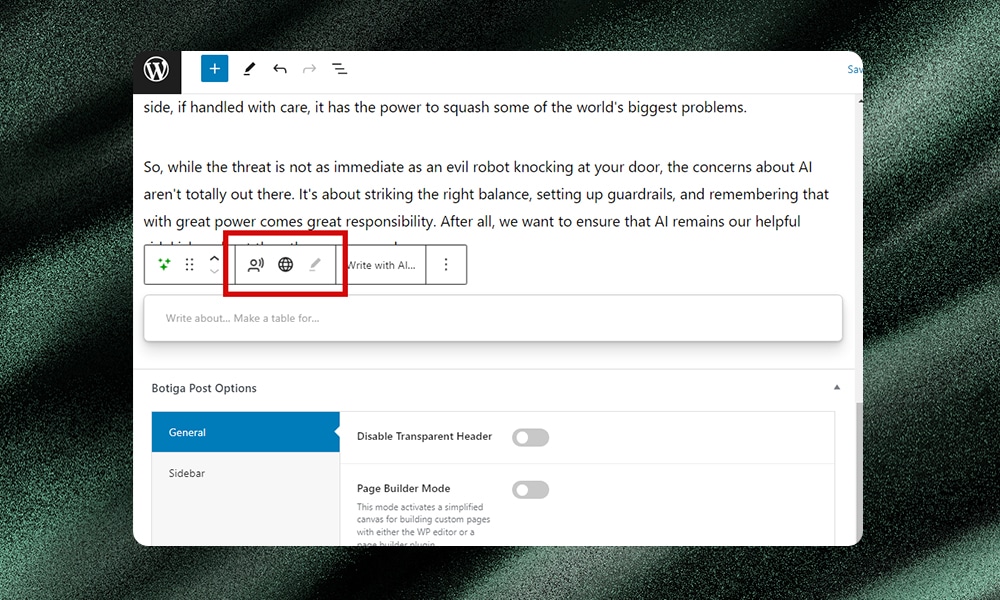
Task: Open the Translate globe icon menu
Action: tap(286, 265)
